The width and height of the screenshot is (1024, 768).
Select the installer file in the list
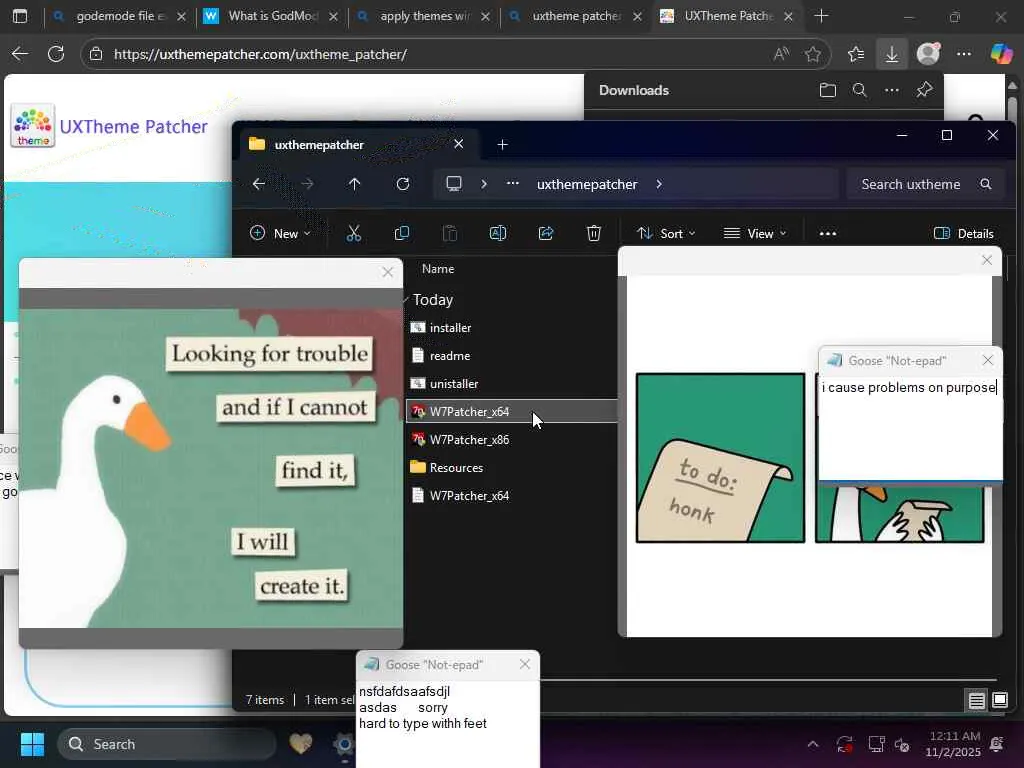click(450, 328)
